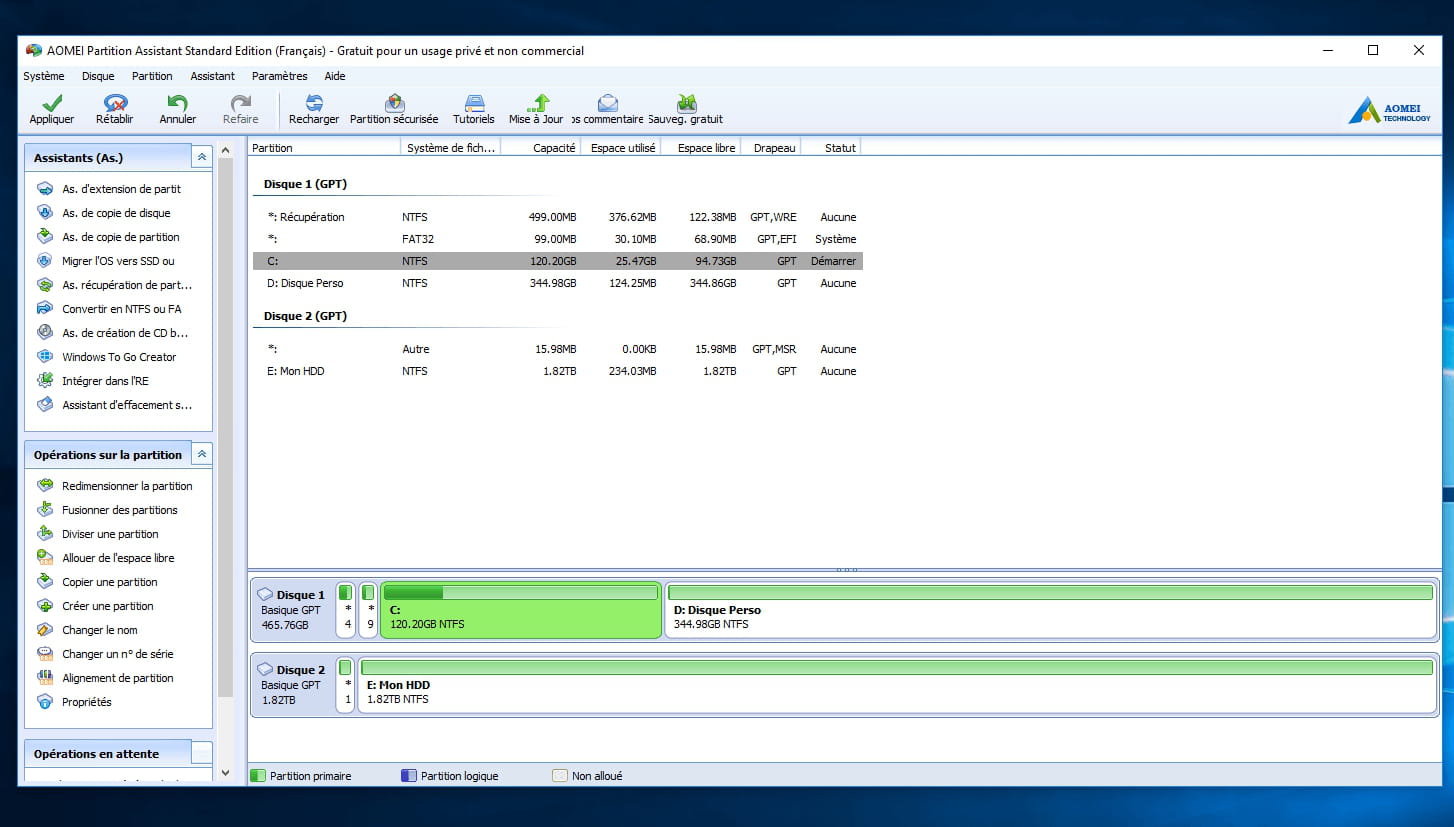Choose Diviser une partition
1454x827 pixels.
110,534
